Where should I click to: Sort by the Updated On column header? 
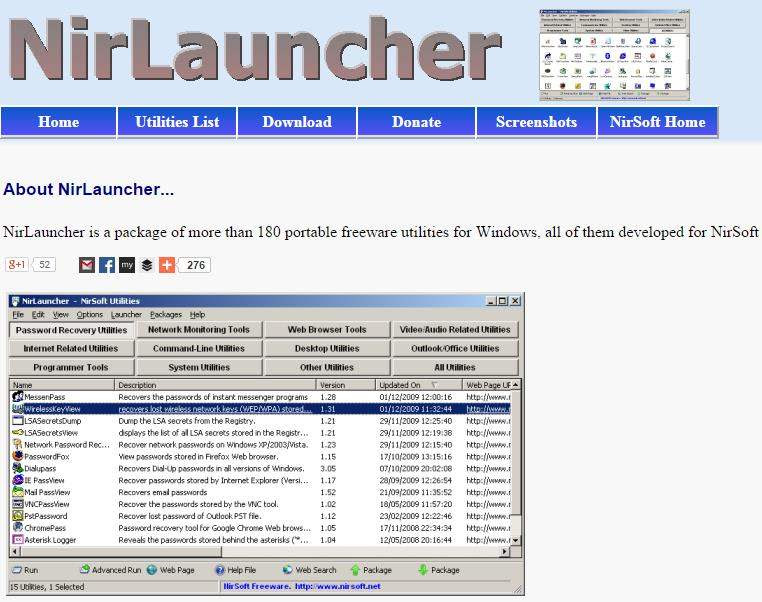pos(418,385)
